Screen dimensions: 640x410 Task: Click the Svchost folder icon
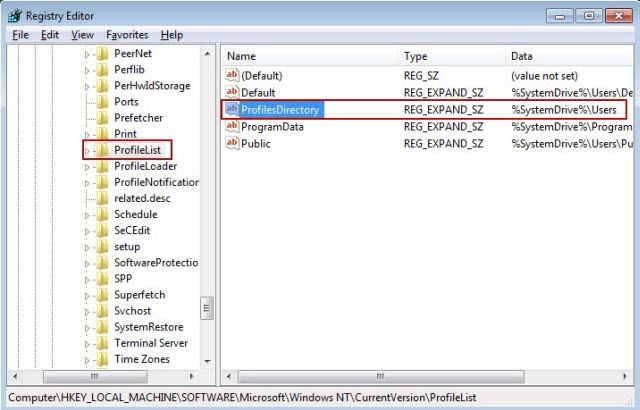[x=102, y=311]
